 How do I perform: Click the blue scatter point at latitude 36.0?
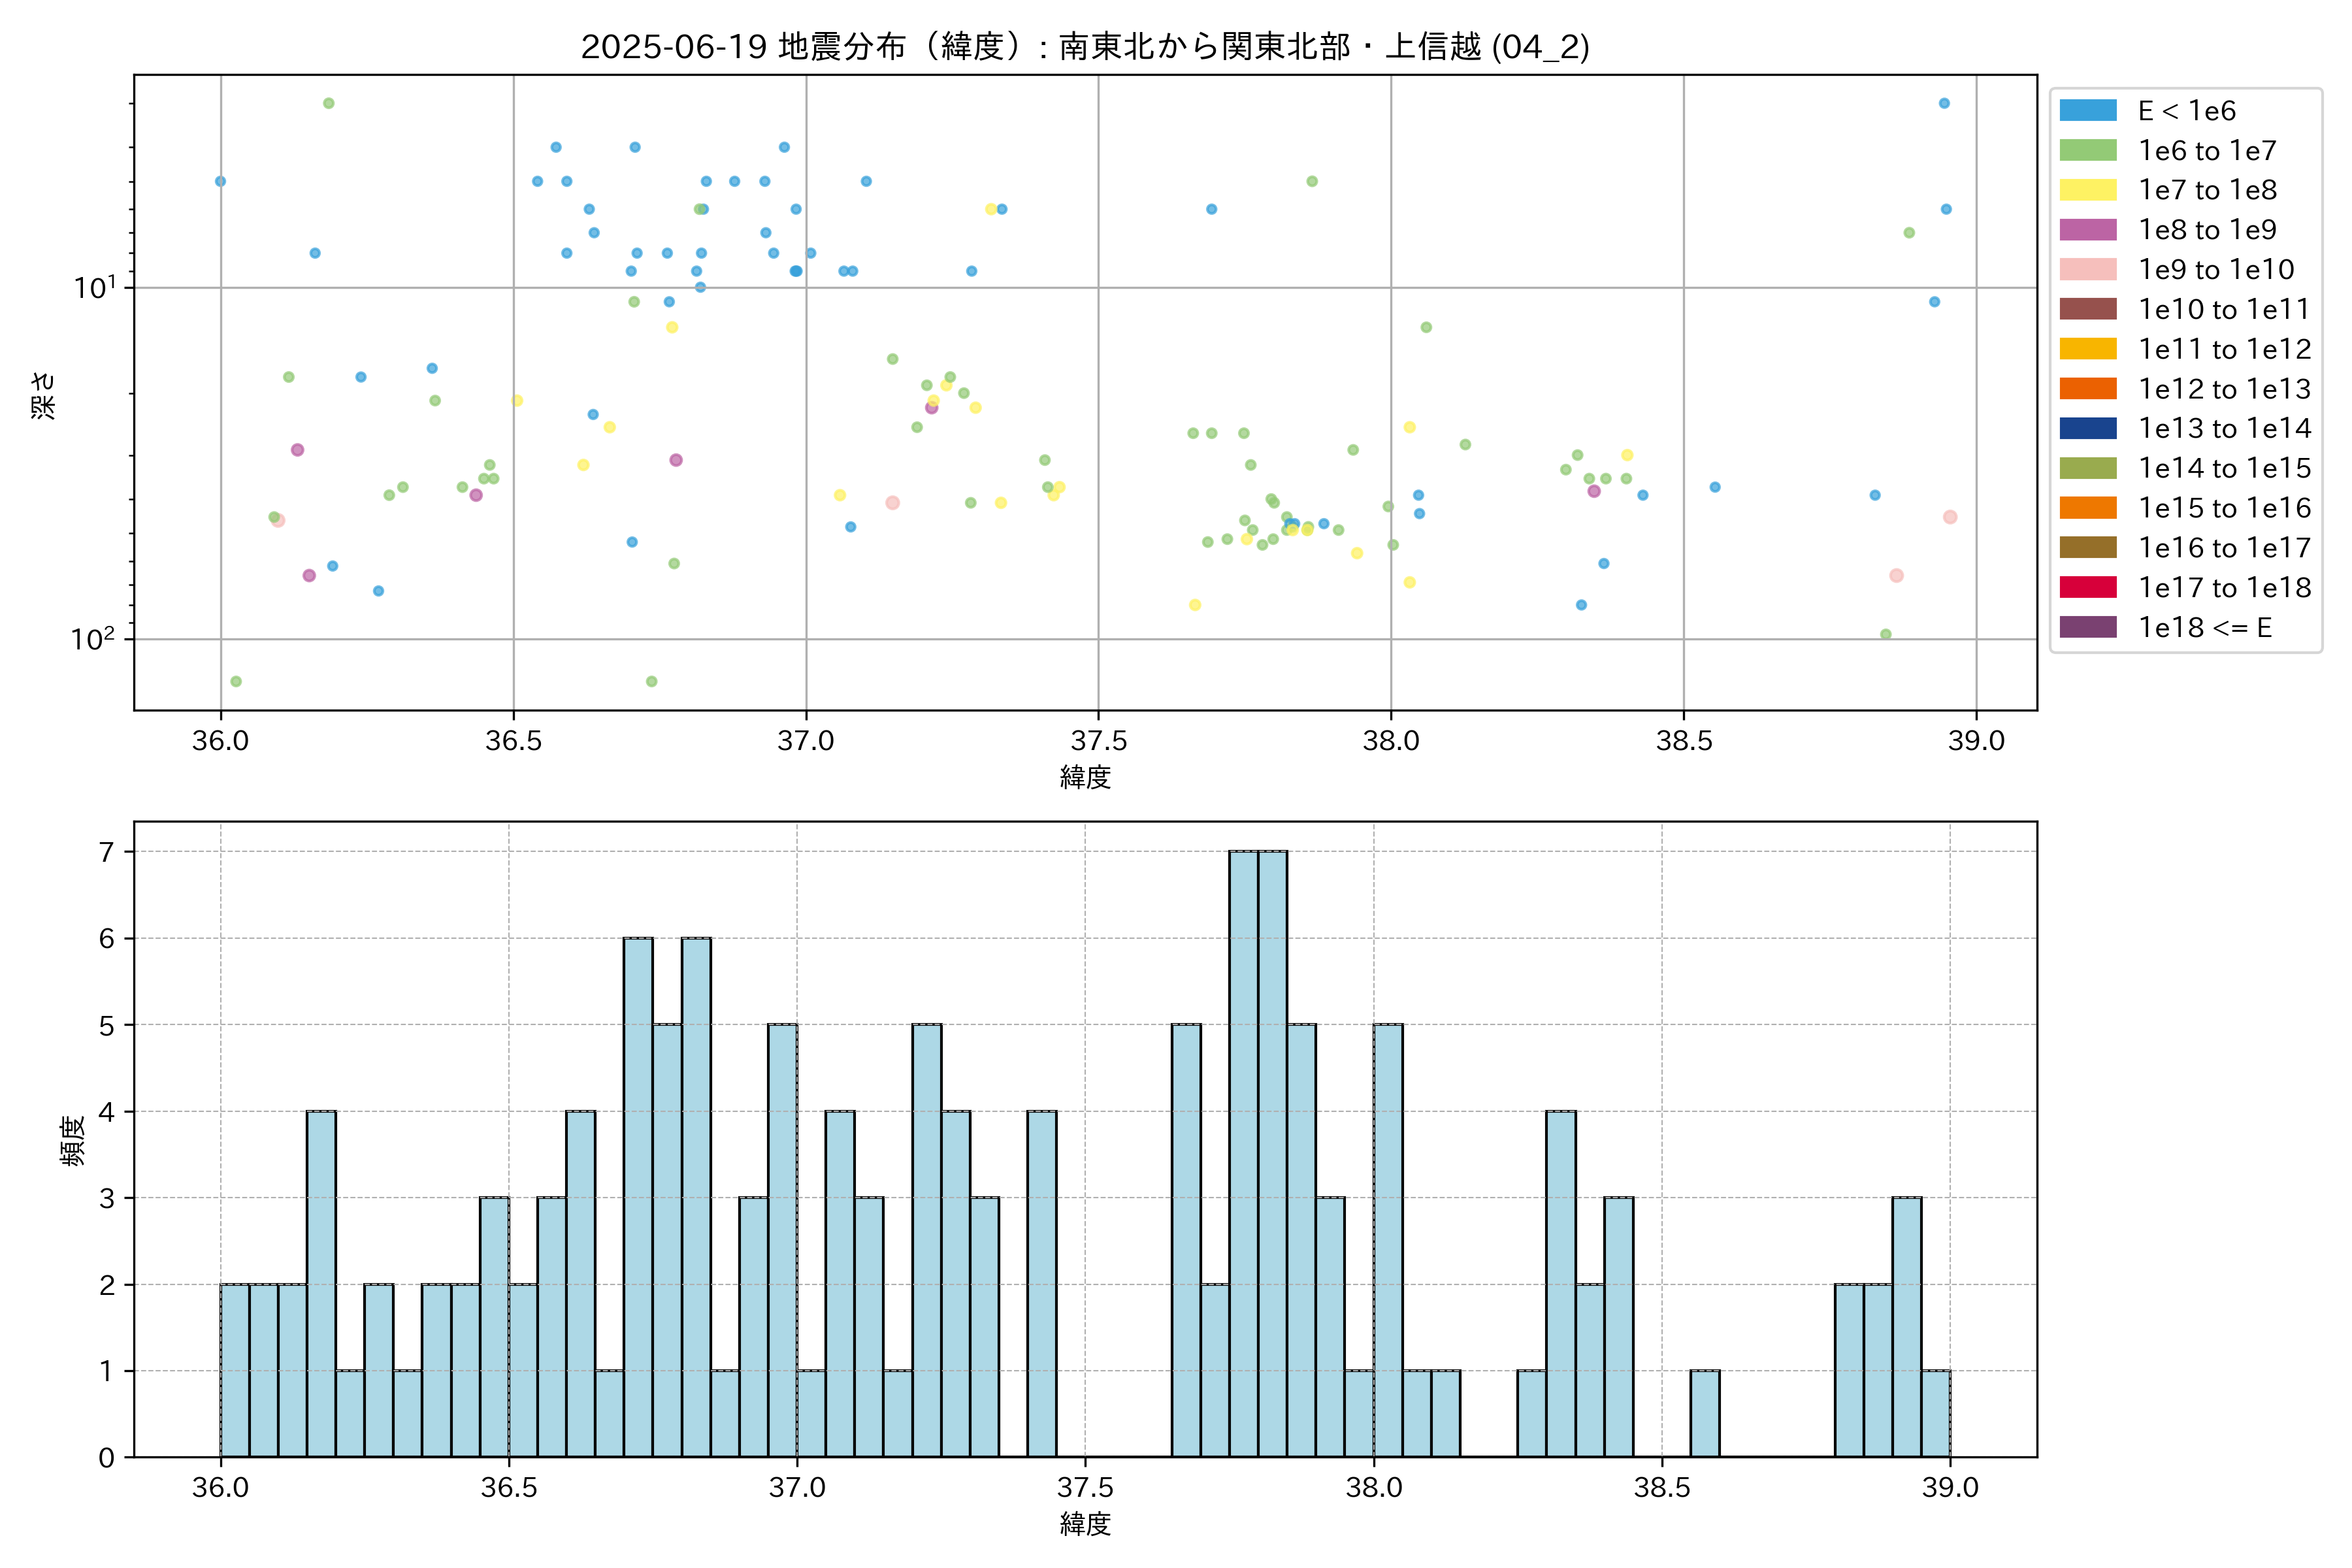click(x=220, y=182)
